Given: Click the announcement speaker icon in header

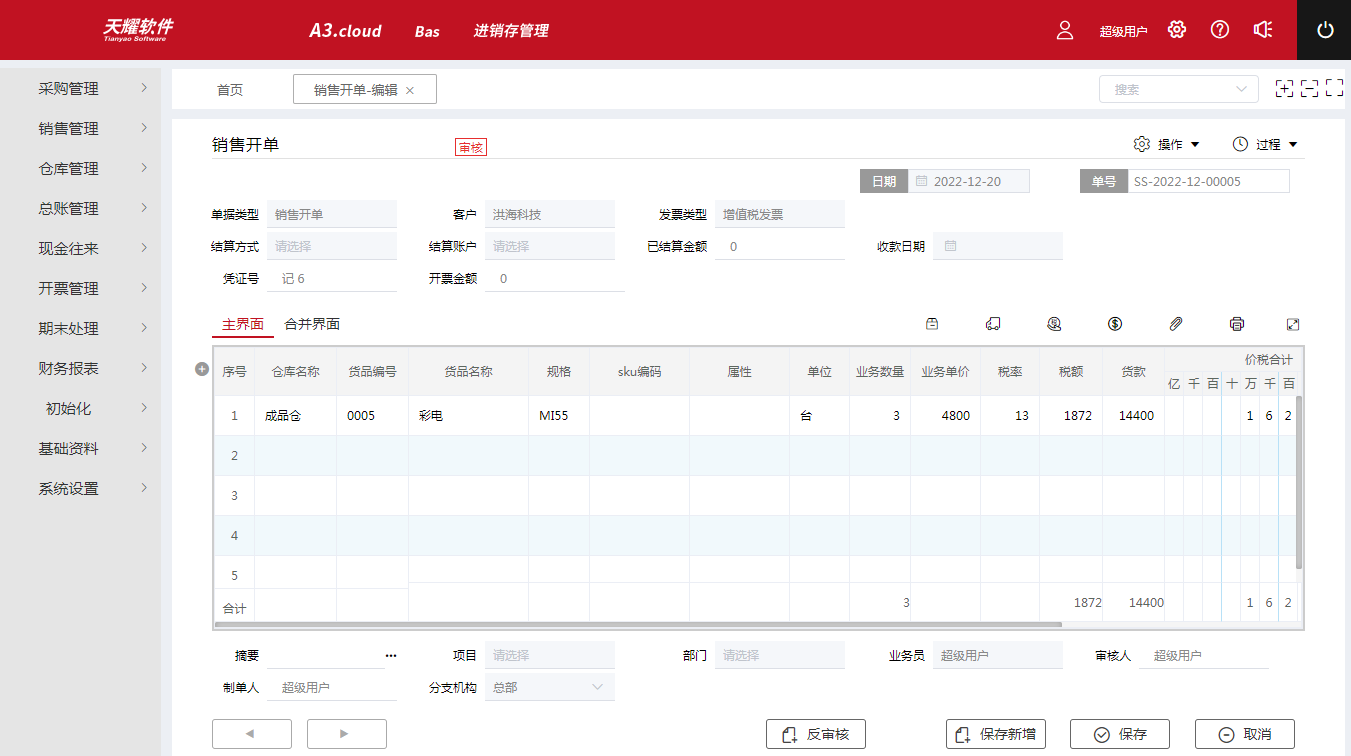Looking at the screenshot, I should 1263,30.
